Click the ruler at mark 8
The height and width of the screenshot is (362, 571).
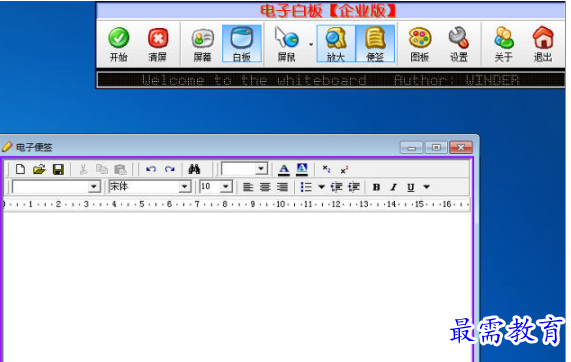[x=225, y=204]
